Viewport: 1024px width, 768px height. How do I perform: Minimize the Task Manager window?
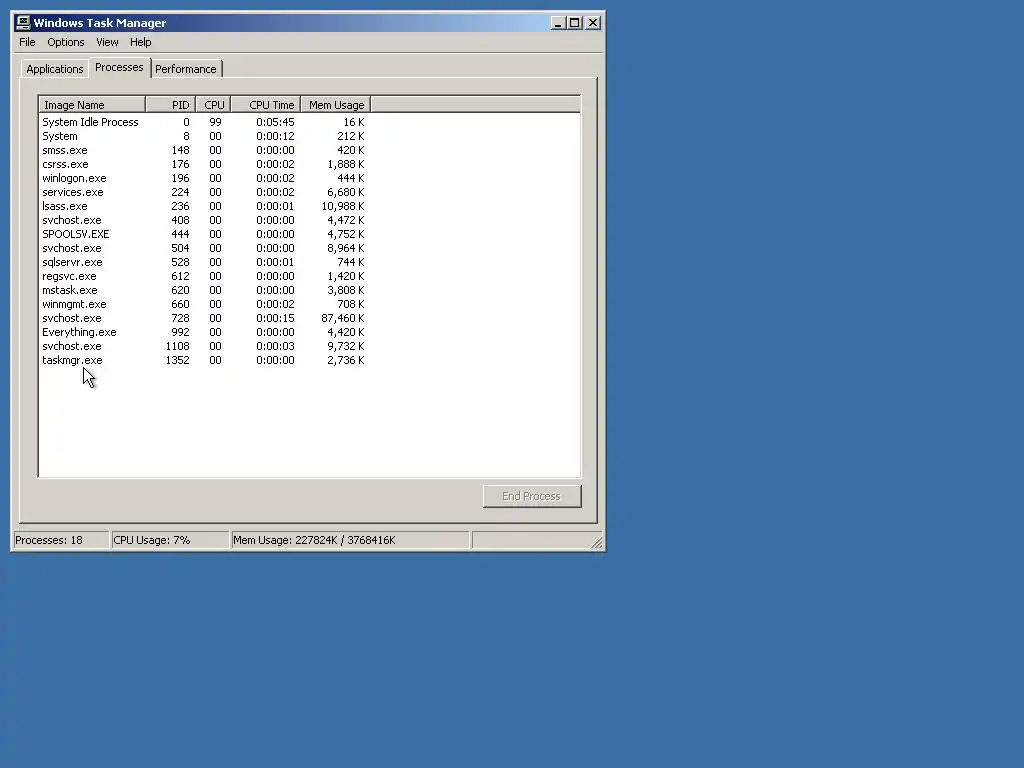click(558, 23)
